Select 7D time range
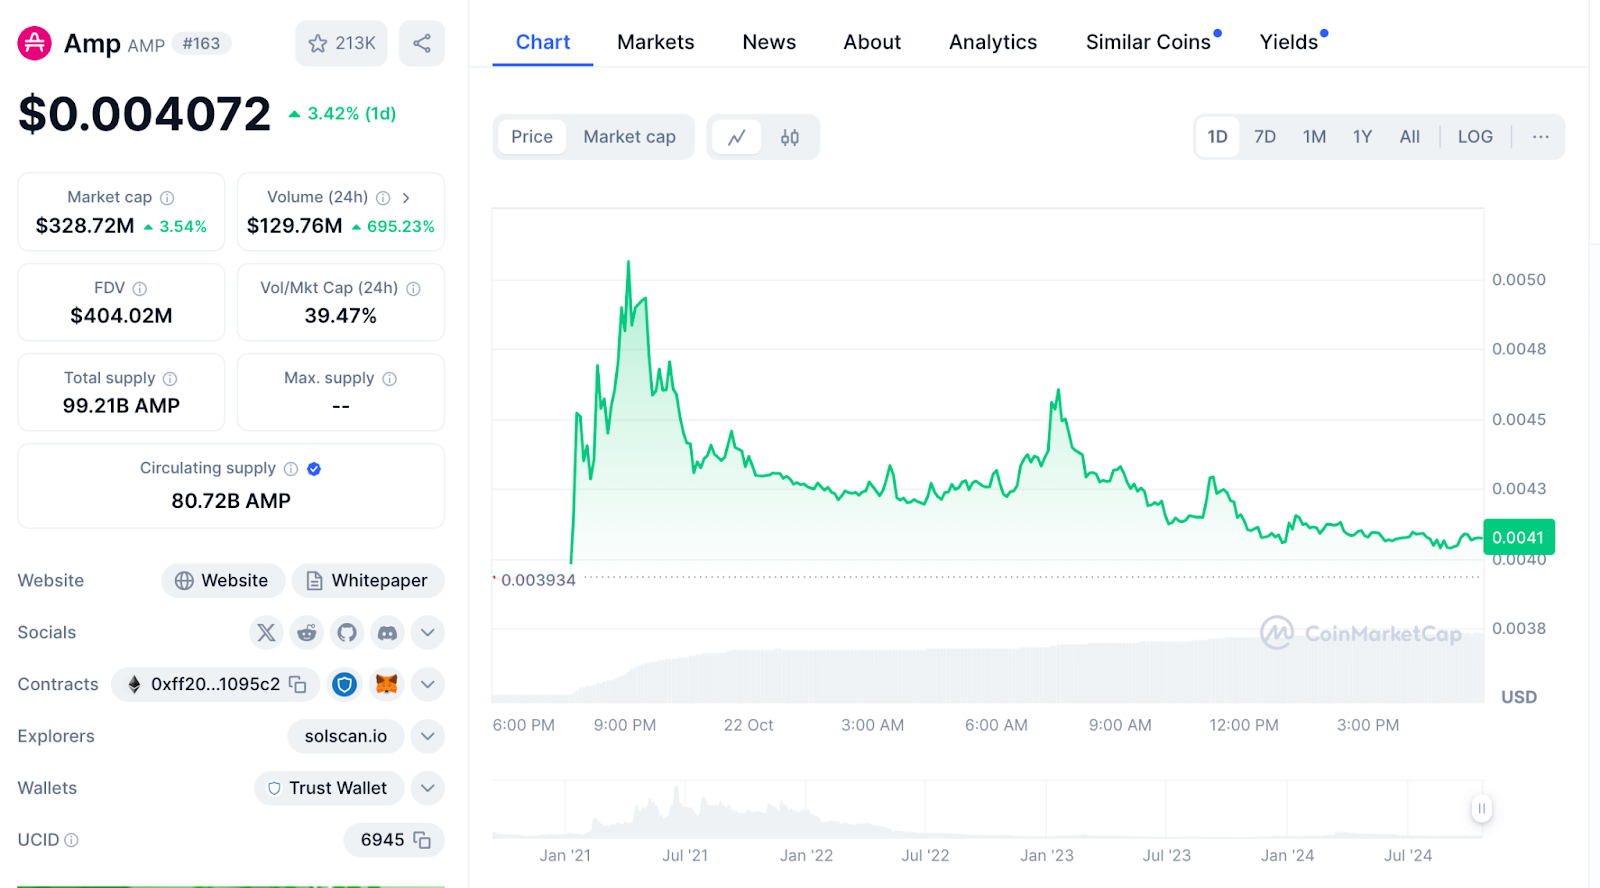The height and width of the screenshot is (888, 1600). tap(1265, 137)
